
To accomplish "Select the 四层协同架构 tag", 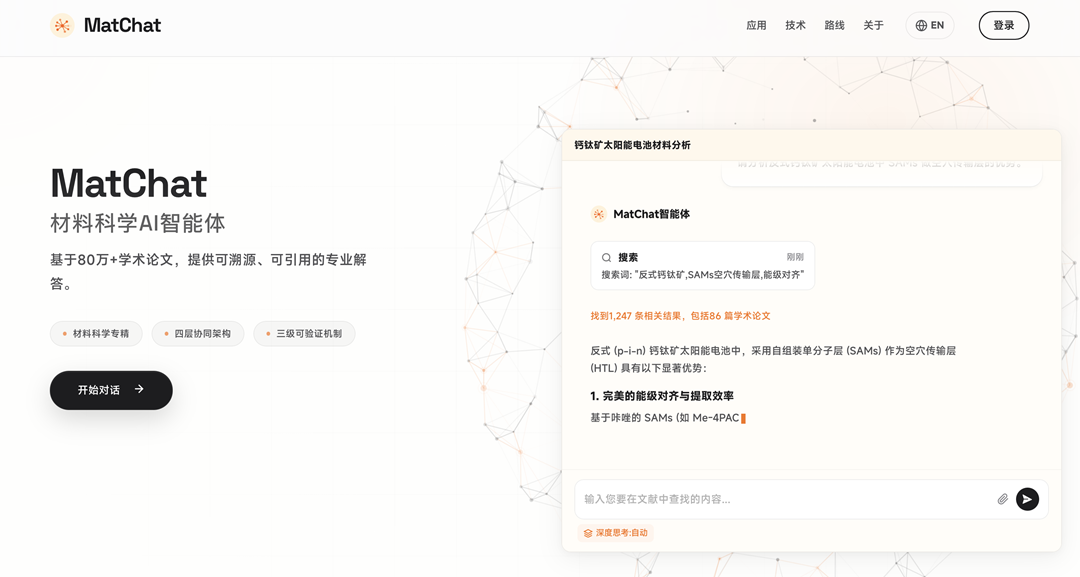I will (198, 334).
